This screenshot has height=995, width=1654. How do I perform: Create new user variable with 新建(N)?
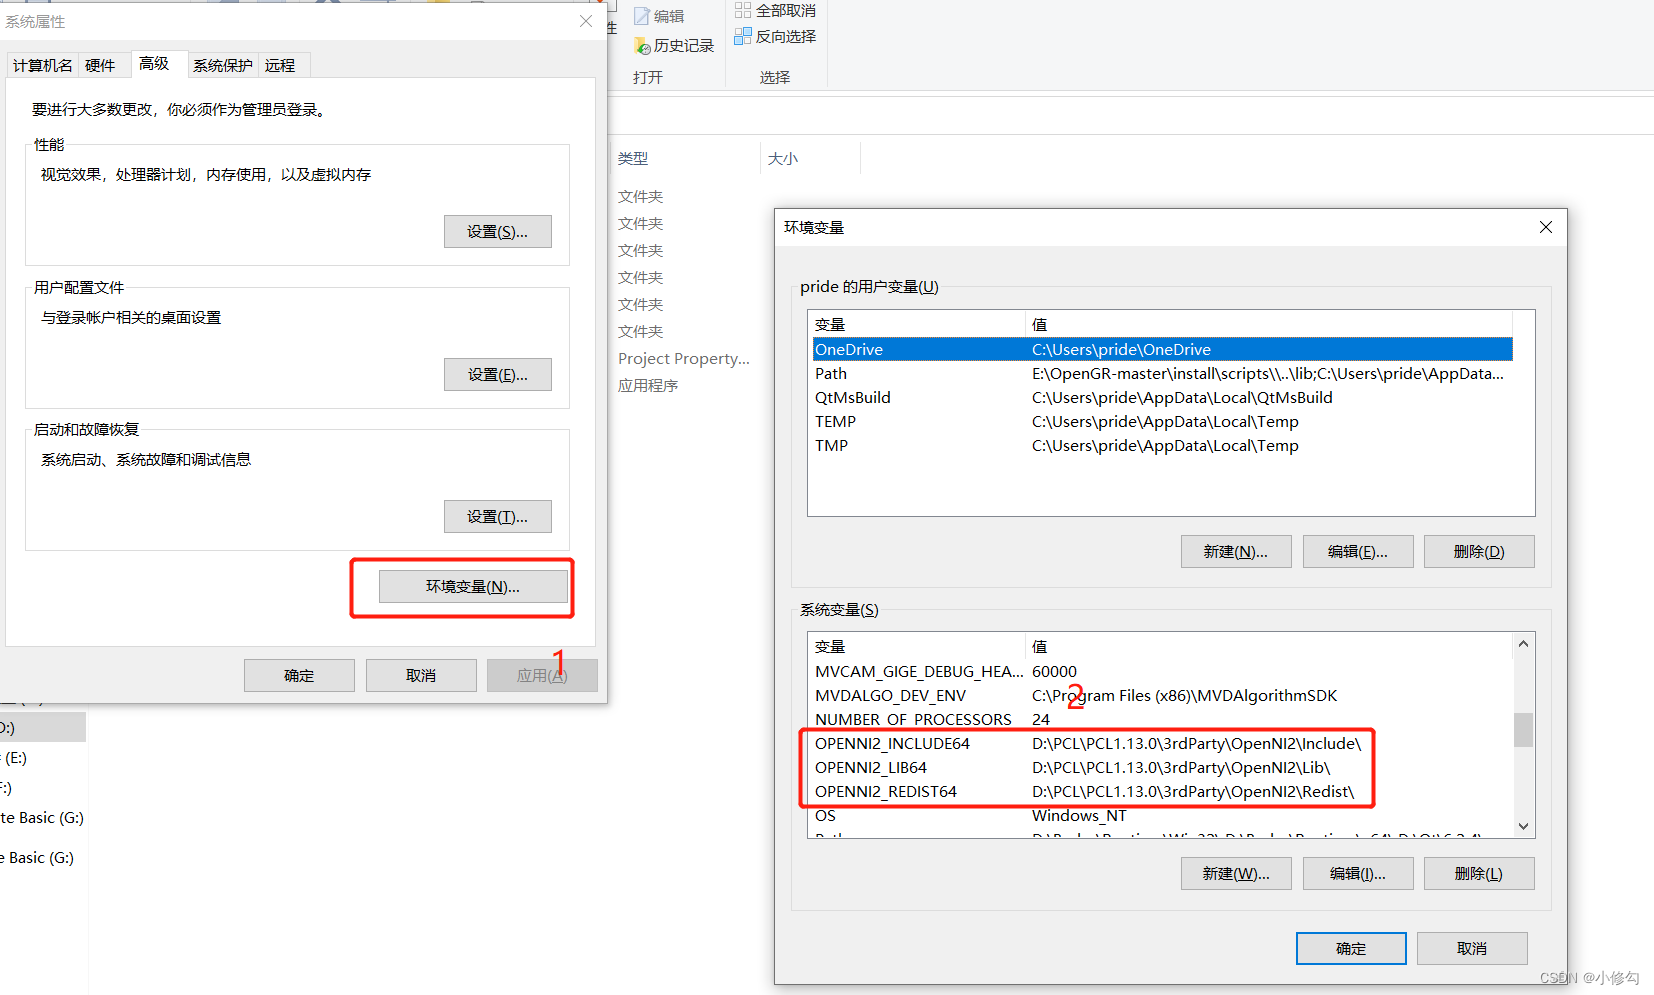click(x=1236, y=551)
